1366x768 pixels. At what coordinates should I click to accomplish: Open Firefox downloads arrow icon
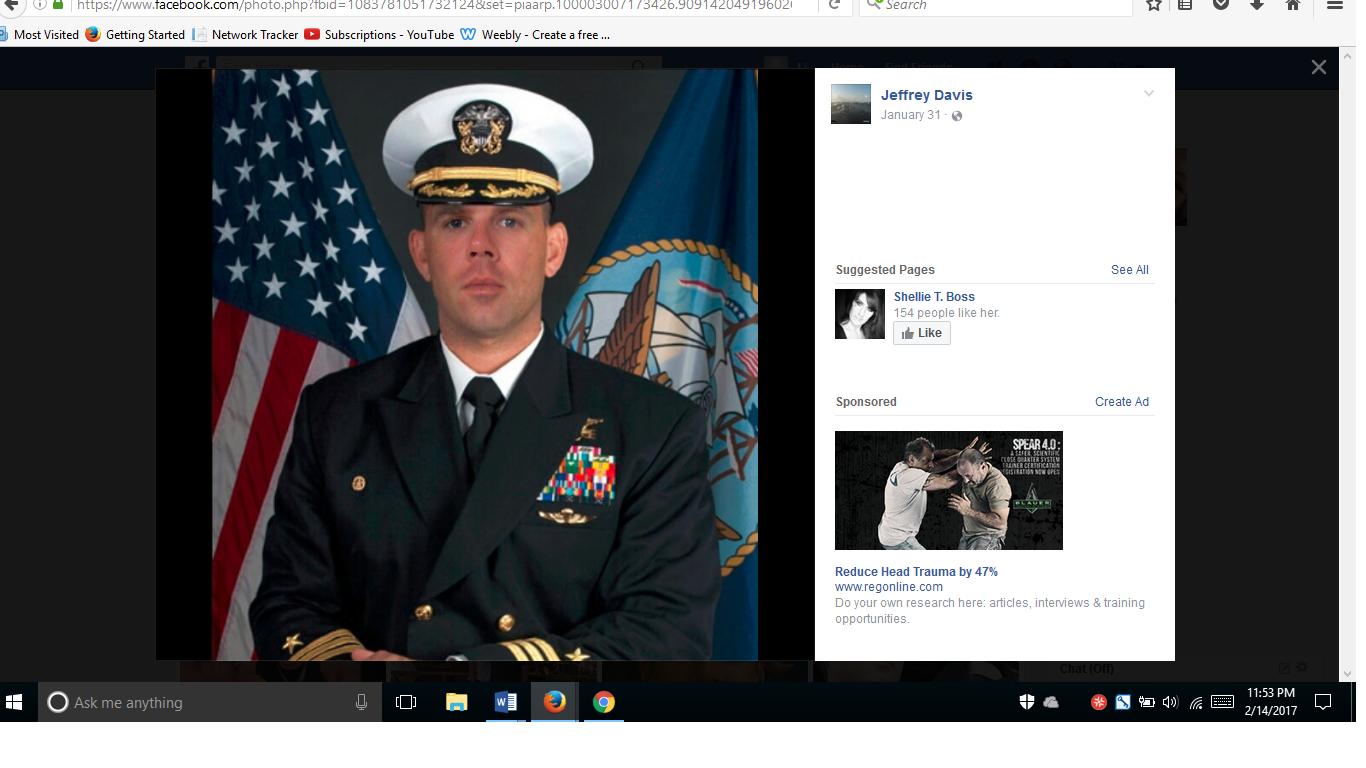click(x=1257, y=5)
